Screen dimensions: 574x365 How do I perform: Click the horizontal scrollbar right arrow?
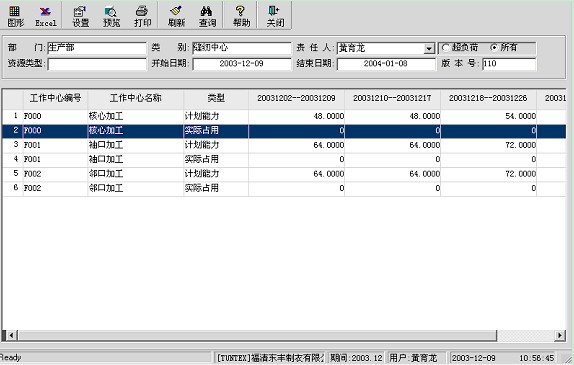[560, 335]
